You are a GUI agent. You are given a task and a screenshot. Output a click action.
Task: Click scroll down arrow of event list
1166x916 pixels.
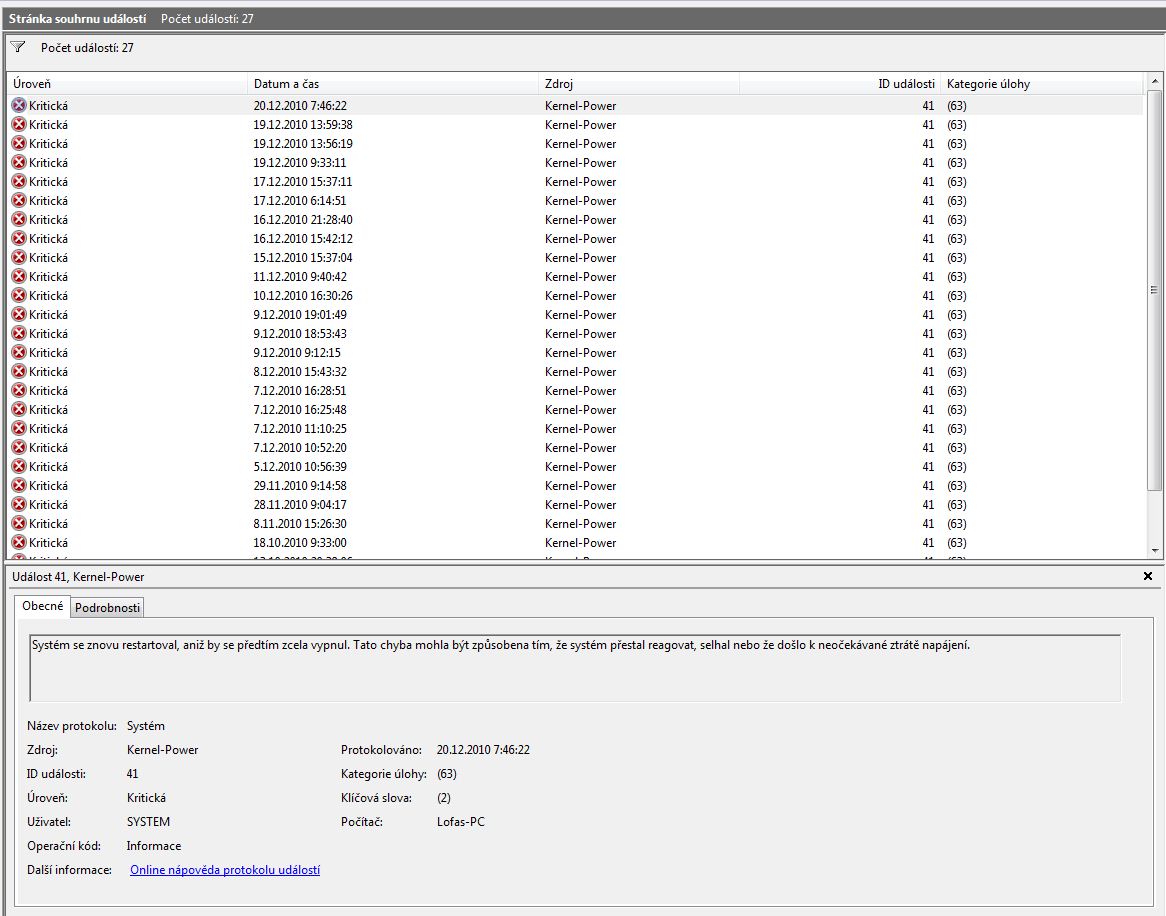[x=1155, y=550]
